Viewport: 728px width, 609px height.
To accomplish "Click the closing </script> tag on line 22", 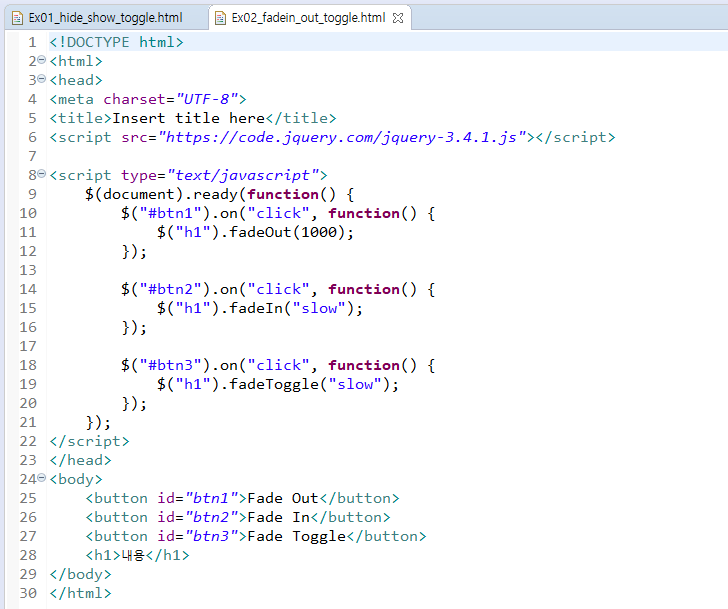I will [90, 441].
